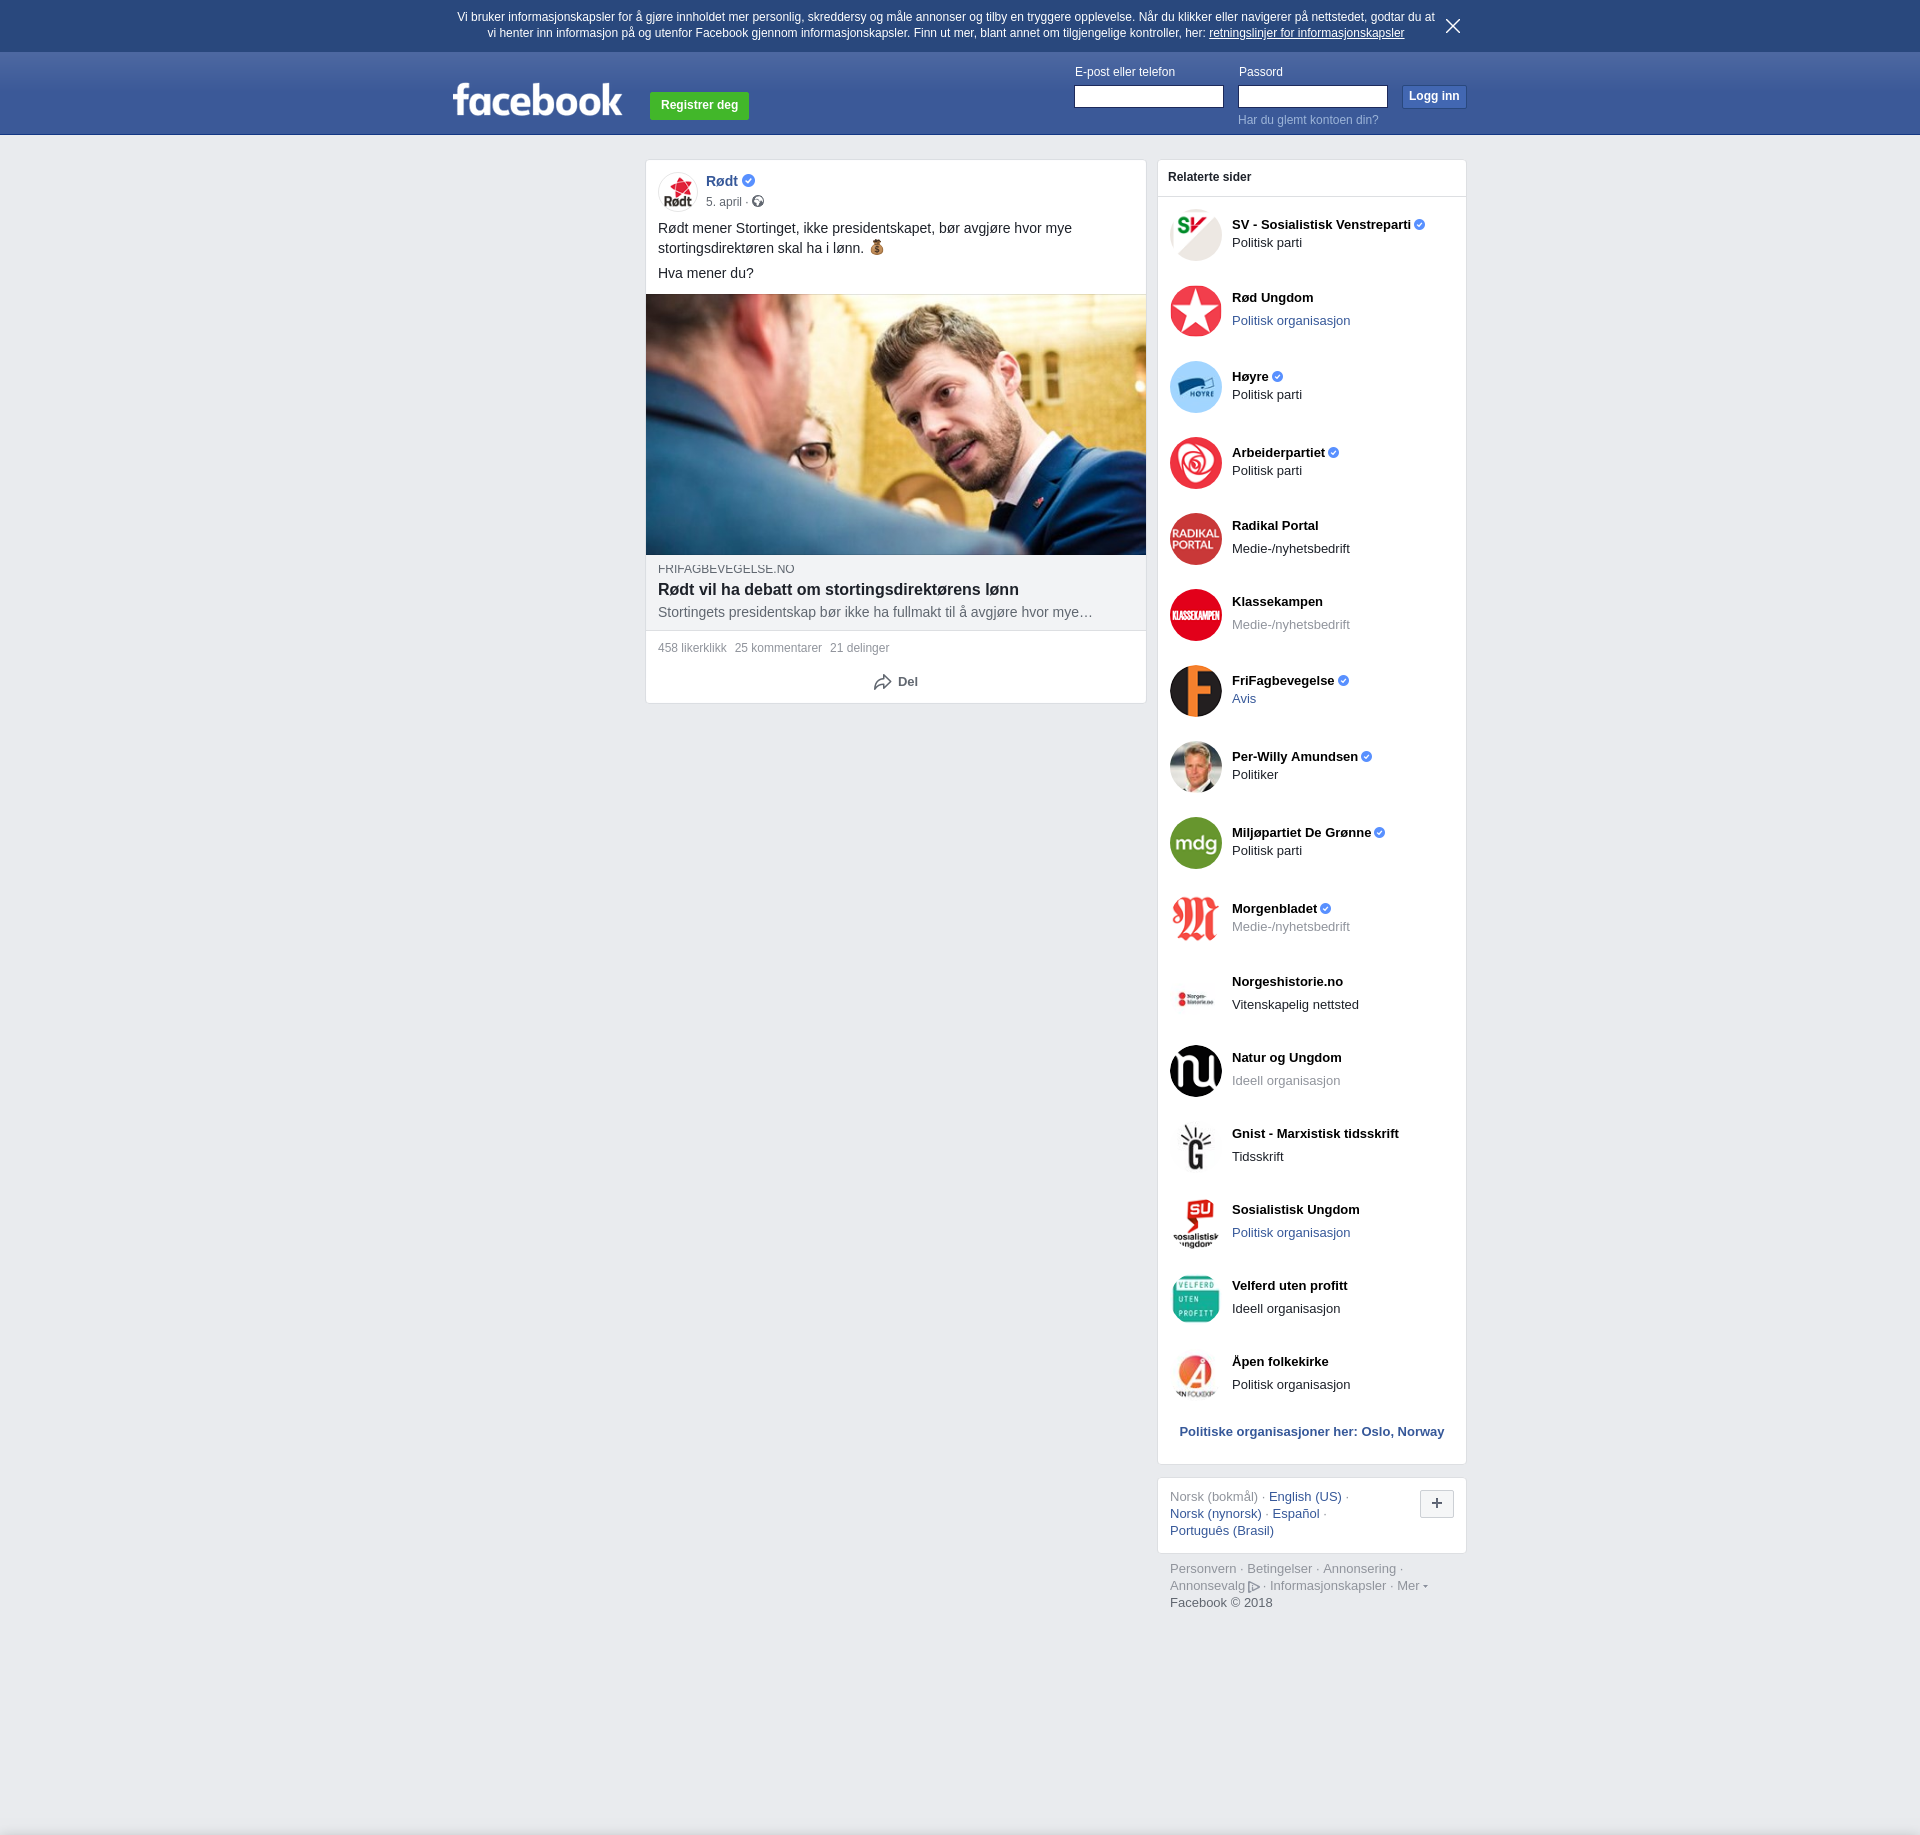Open Radikal Portal logo
The image size is (1920, 1835).
[x=1196, y=539]
